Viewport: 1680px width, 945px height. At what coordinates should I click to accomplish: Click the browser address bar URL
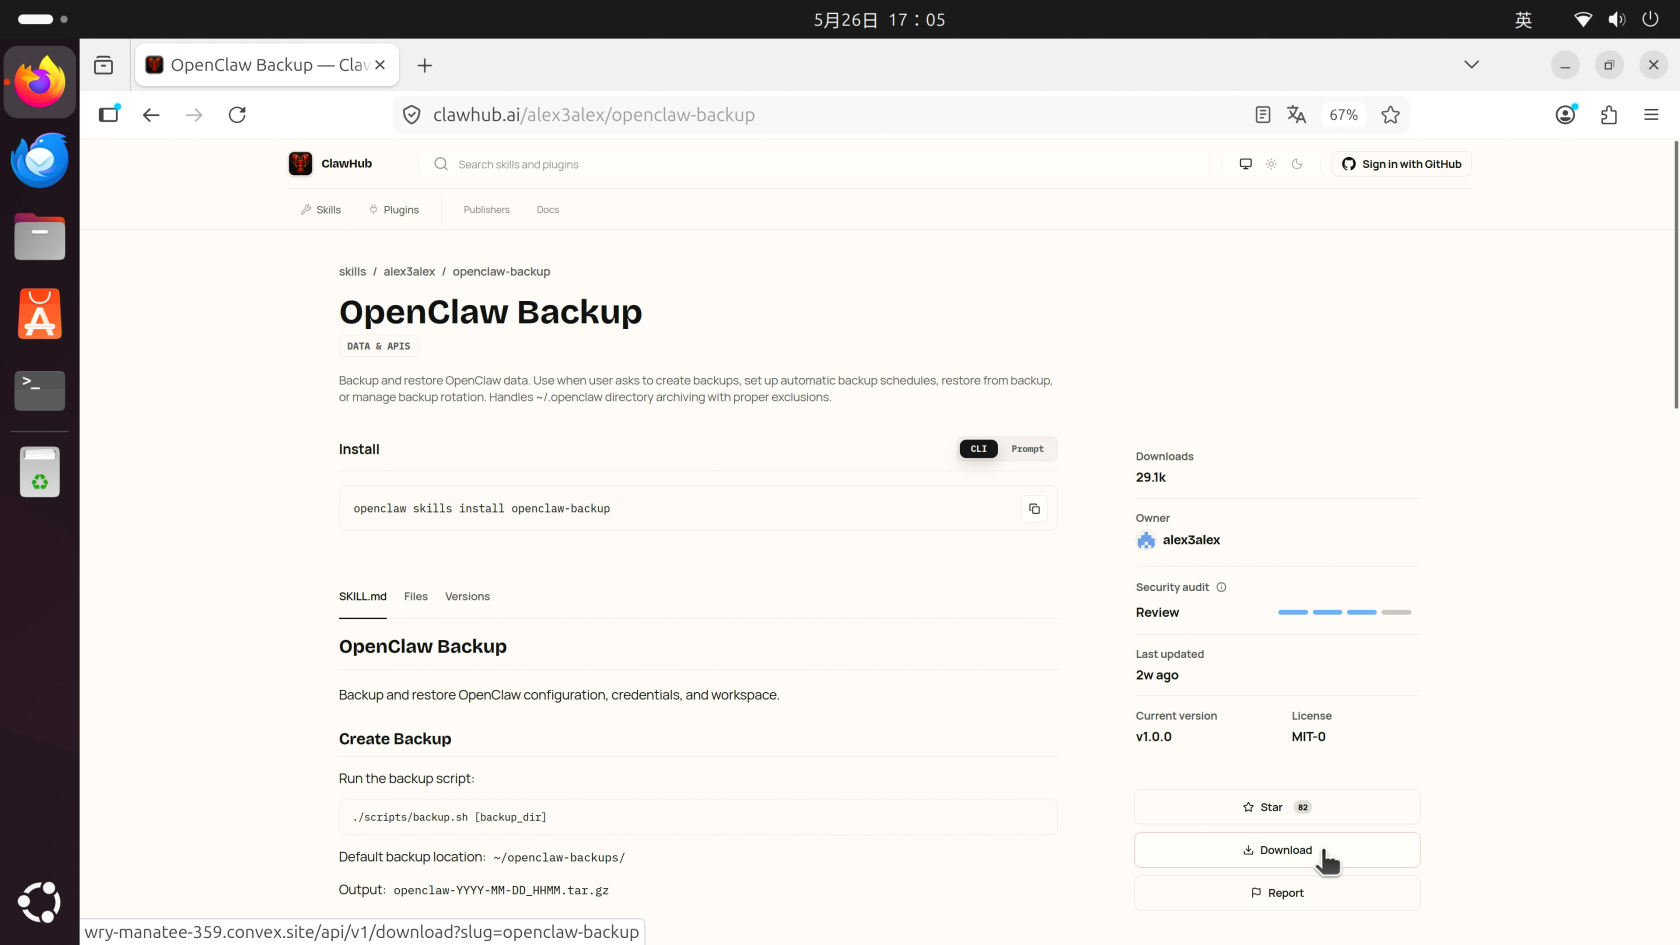(x=593, y=115)
